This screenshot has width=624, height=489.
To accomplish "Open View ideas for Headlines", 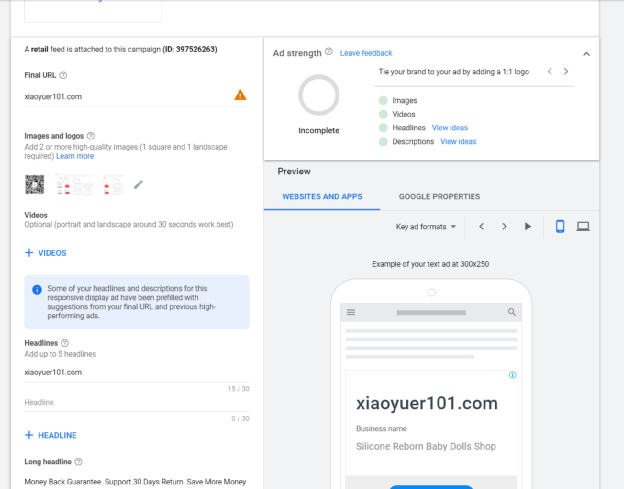I will [450, 128].
